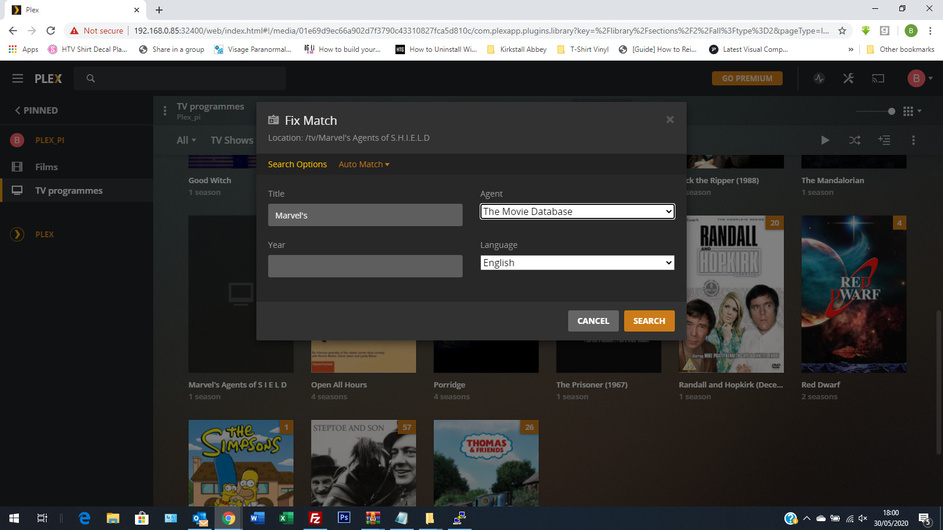Click the Title input field

click(365, 215)
